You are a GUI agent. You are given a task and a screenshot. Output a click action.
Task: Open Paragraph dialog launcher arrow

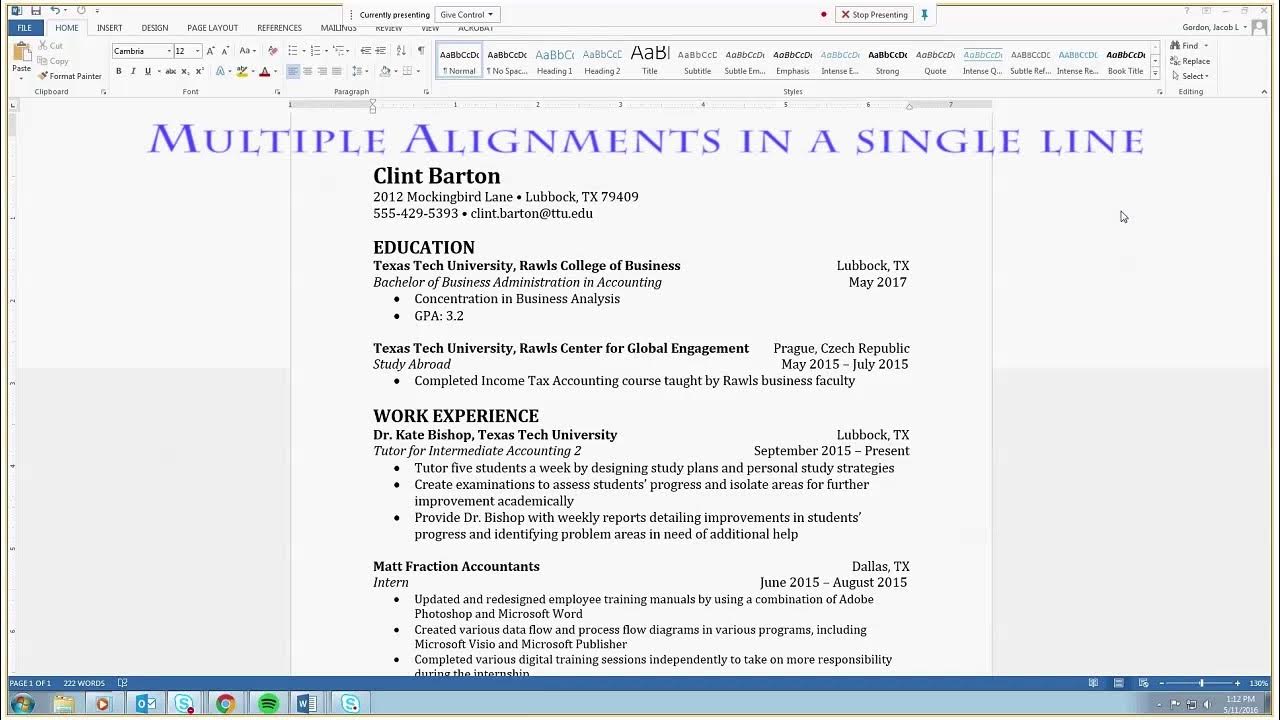[426, 92]
